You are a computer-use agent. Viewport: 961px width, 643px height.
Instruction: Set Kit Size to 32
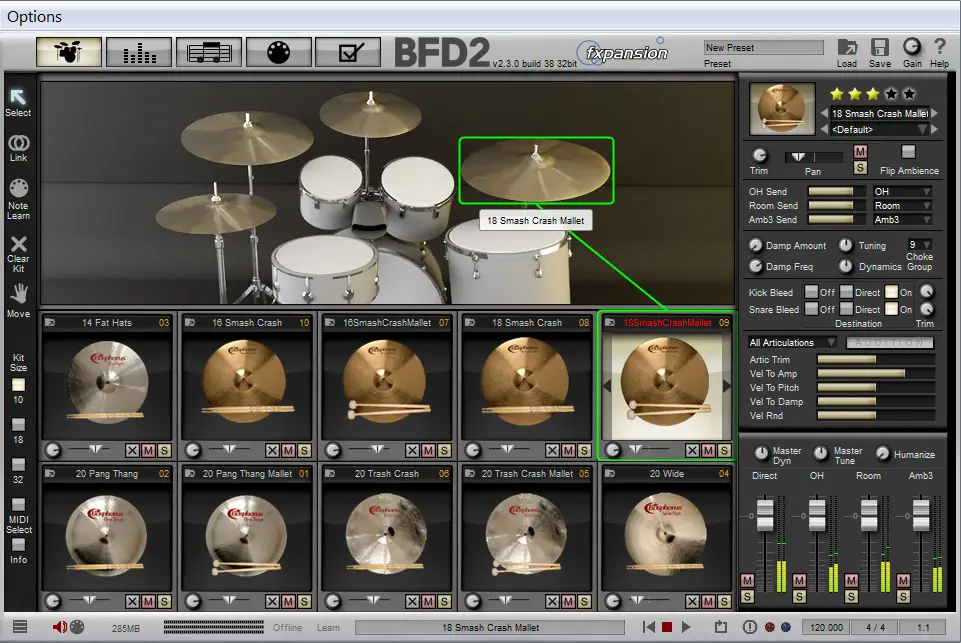pyautogui.click(x=18, y=464)
